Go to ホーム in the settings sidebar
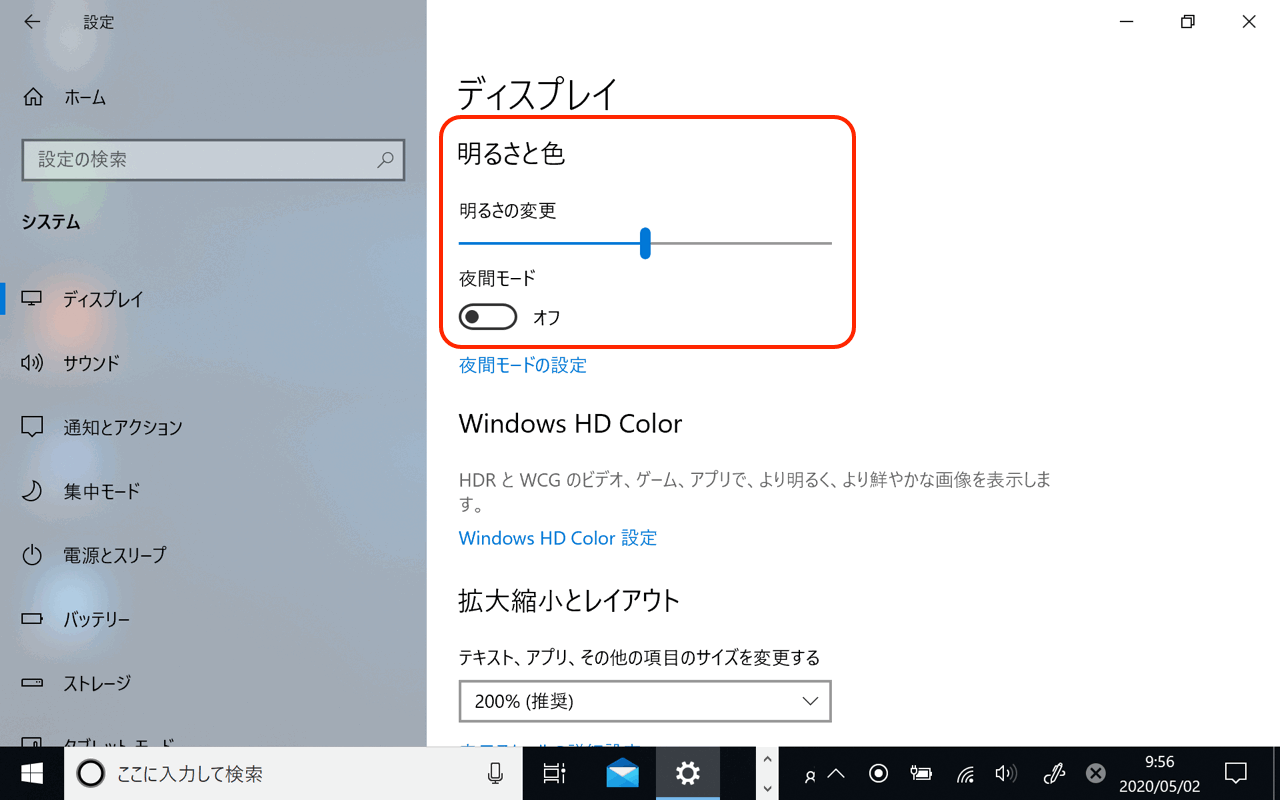Image resolution: width=1280 pixels, height=800 pixels. click(85, 97)
